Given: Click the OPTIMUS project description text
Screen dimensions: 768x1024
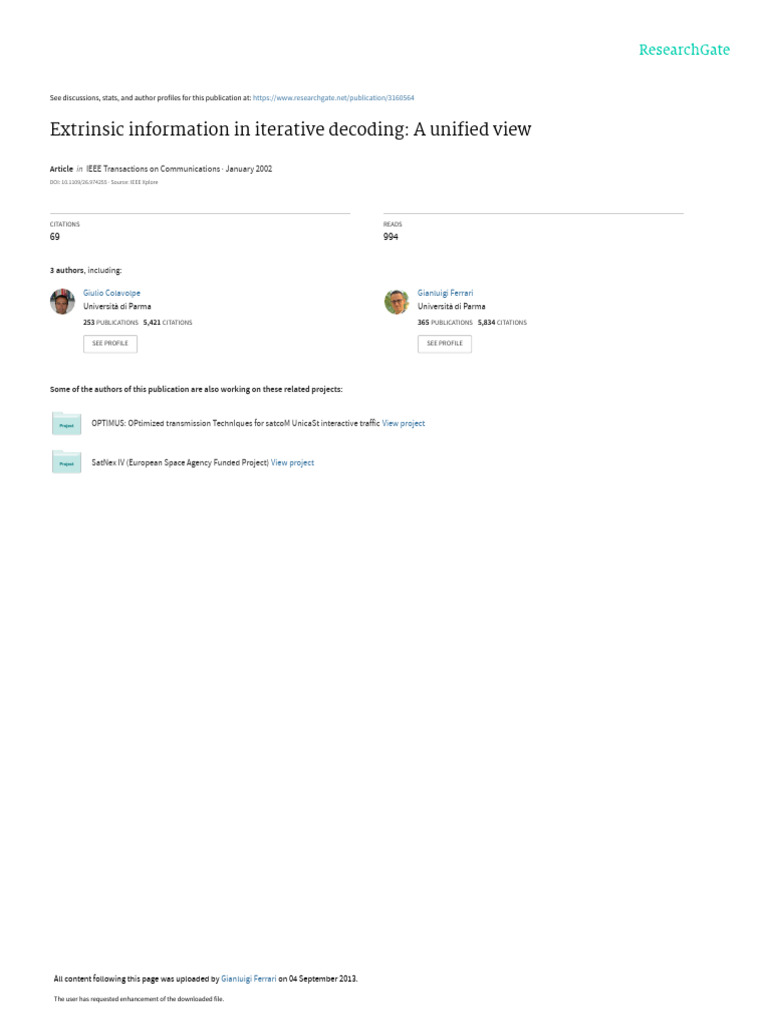Looking at the screenshot, I should pyautogui.click(x=235, y=423).
